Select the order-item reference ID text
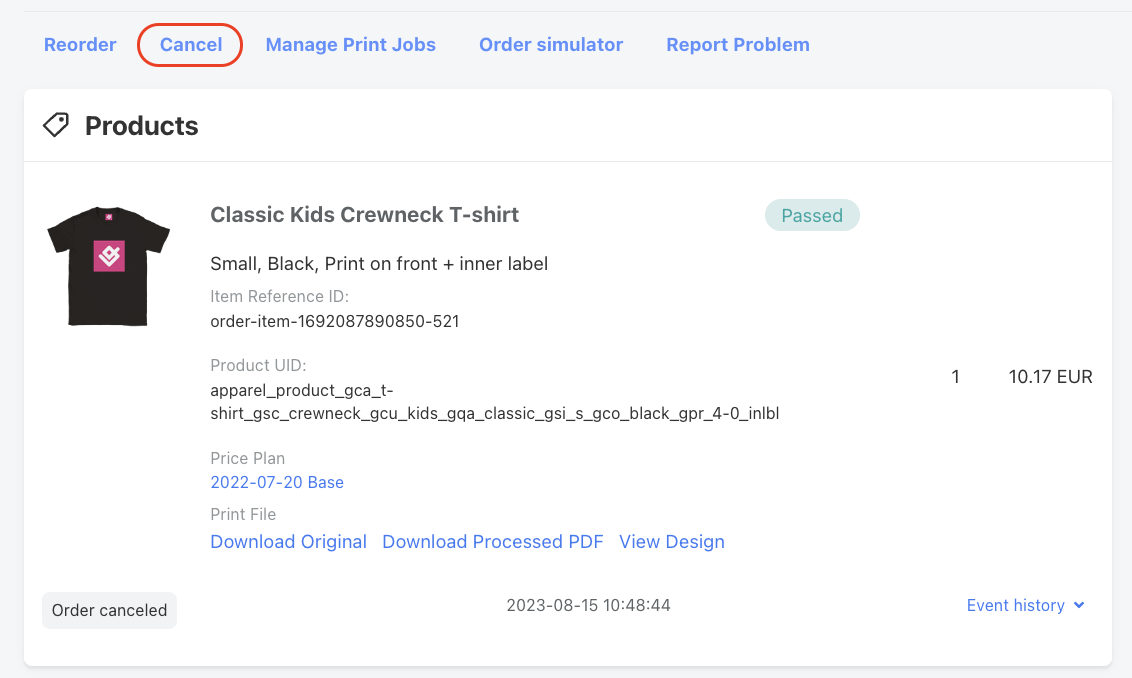1132x678 pixels. pyautogui.click(x=335, y=321)
